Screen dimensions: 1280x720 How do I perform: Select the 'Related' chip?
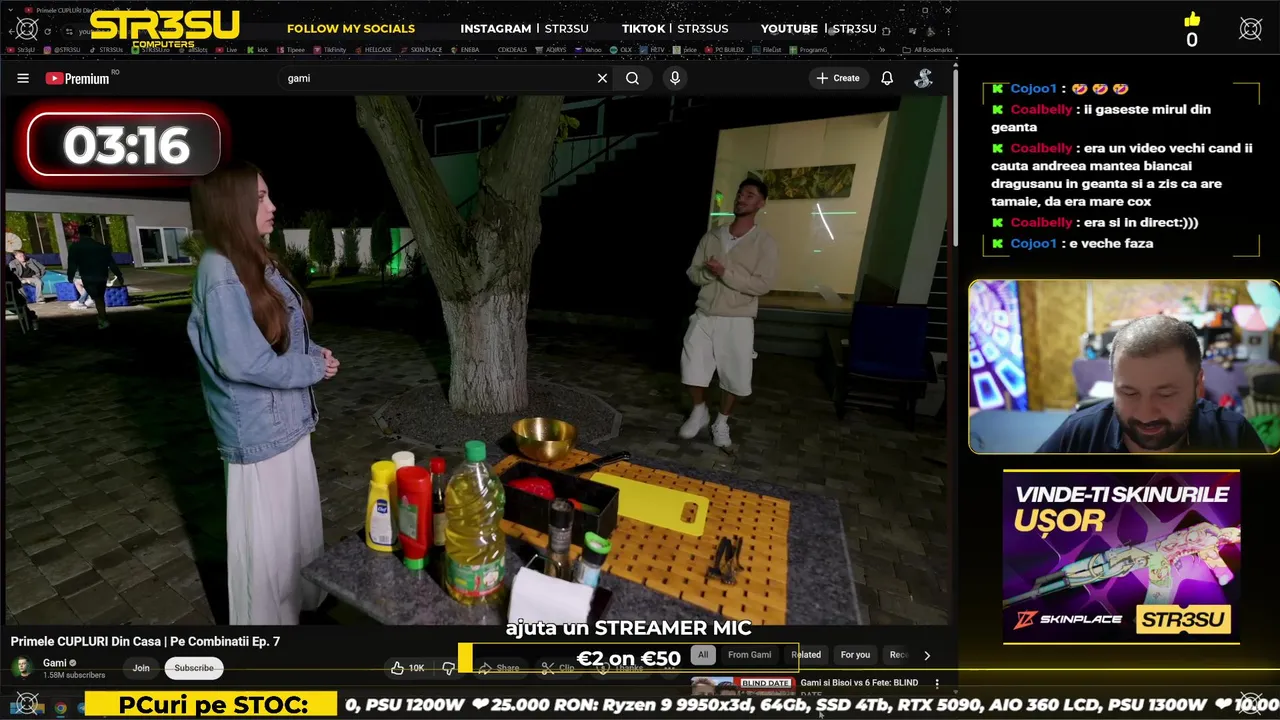tap(806, 655)
